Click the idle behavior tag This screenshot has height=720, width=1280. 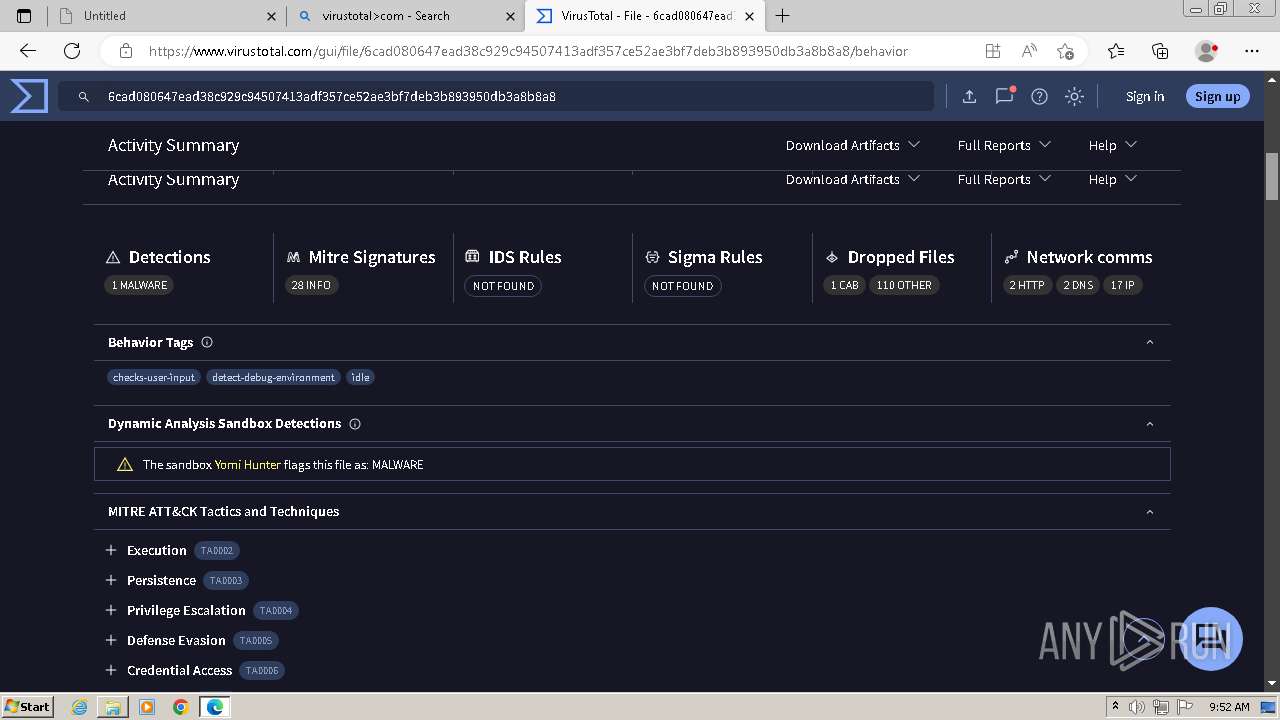pos(360,377)
